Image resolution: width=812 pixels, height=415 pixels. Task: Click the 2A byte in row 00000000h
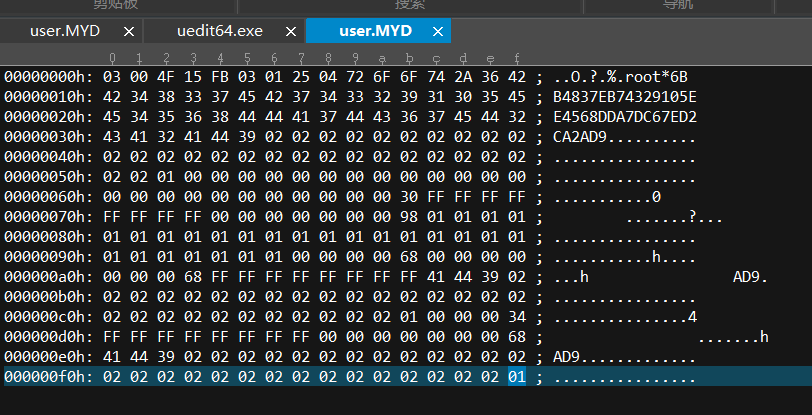tap(463, 77)
